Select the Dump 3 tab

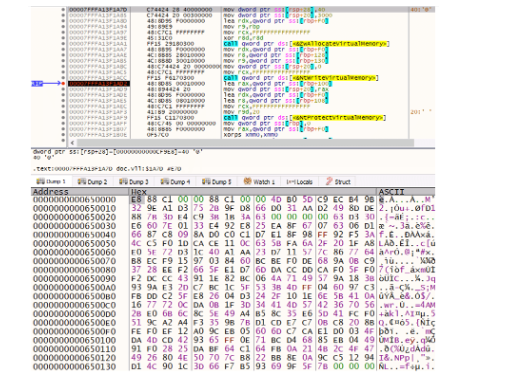[134, 181]
